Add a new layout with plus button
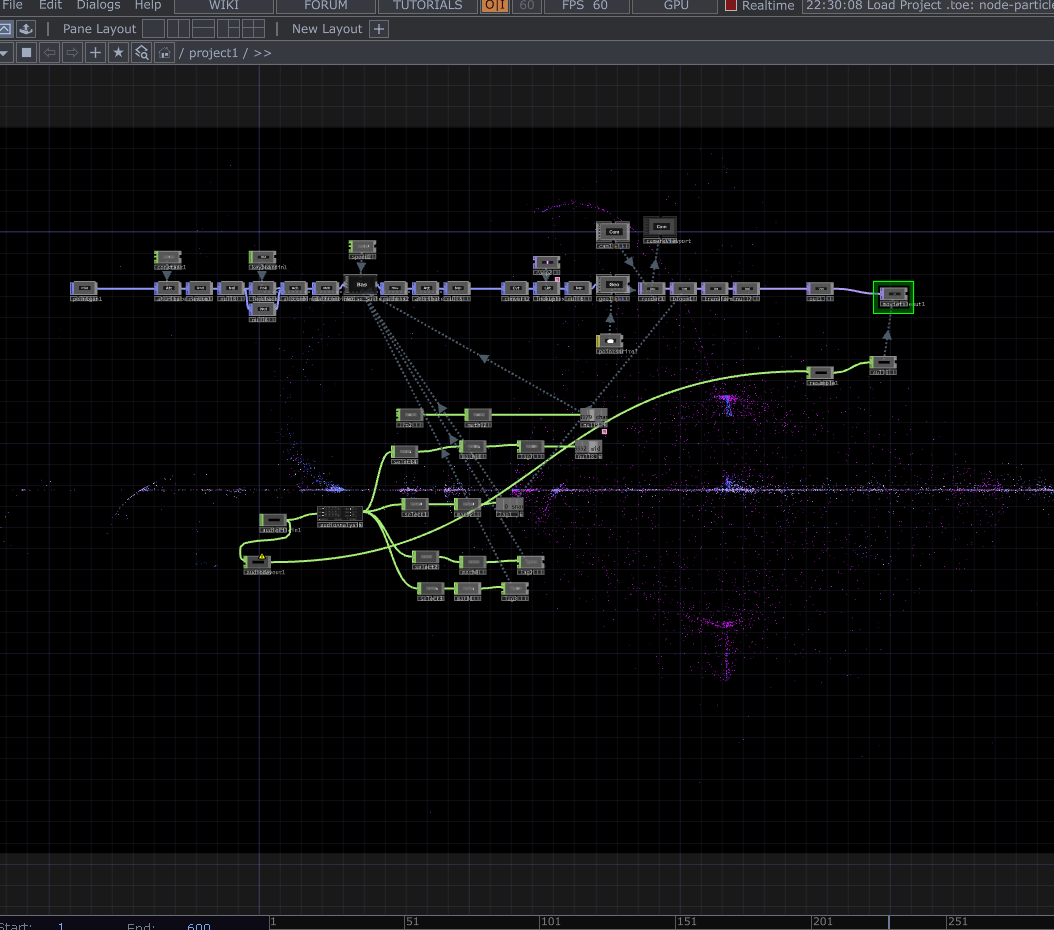 pyautogui.click(x=379, y=29)
